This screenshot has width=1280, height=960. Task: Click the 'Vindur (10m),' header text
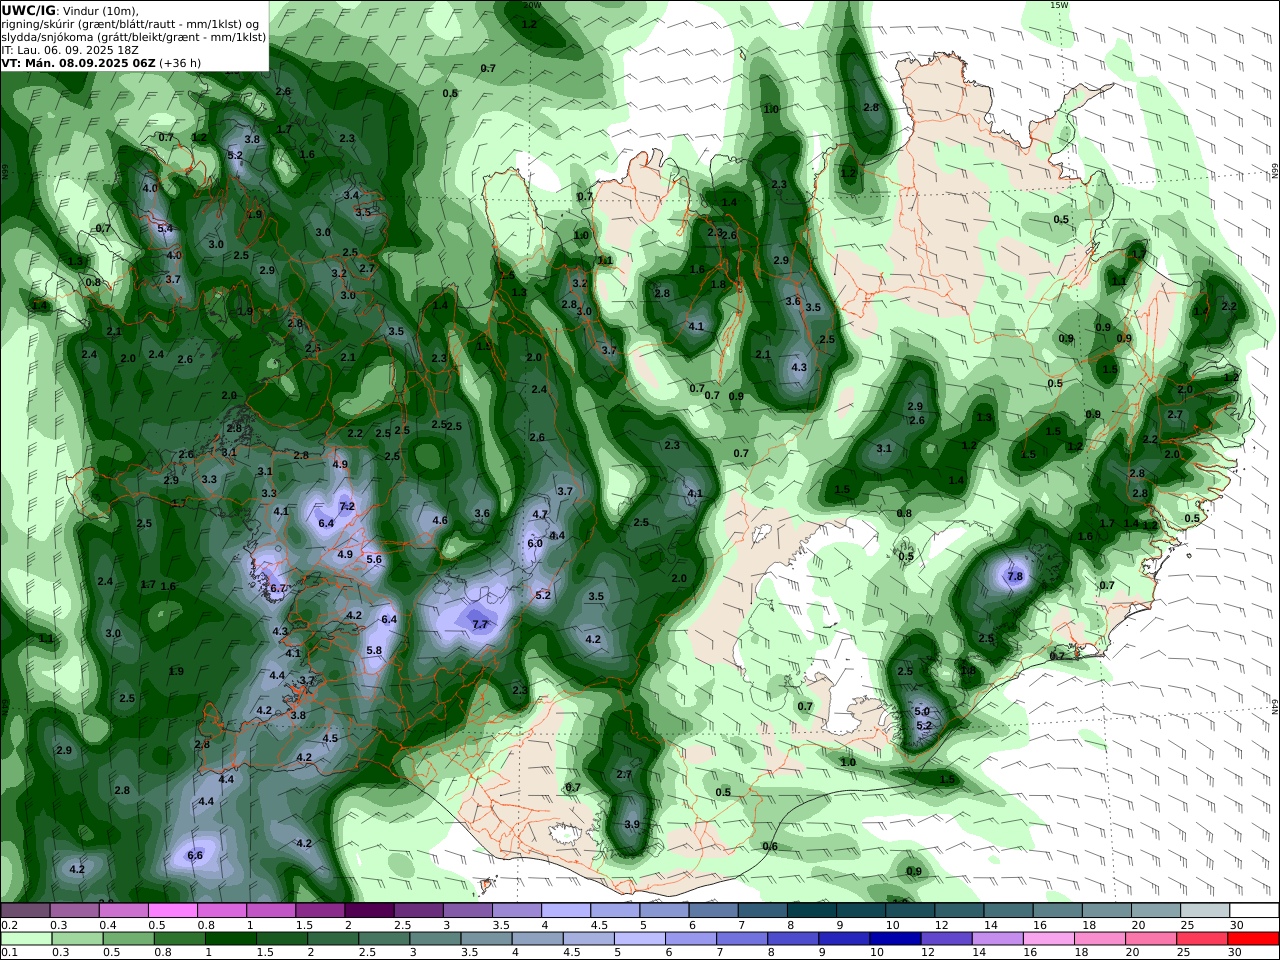click(103, 10)
